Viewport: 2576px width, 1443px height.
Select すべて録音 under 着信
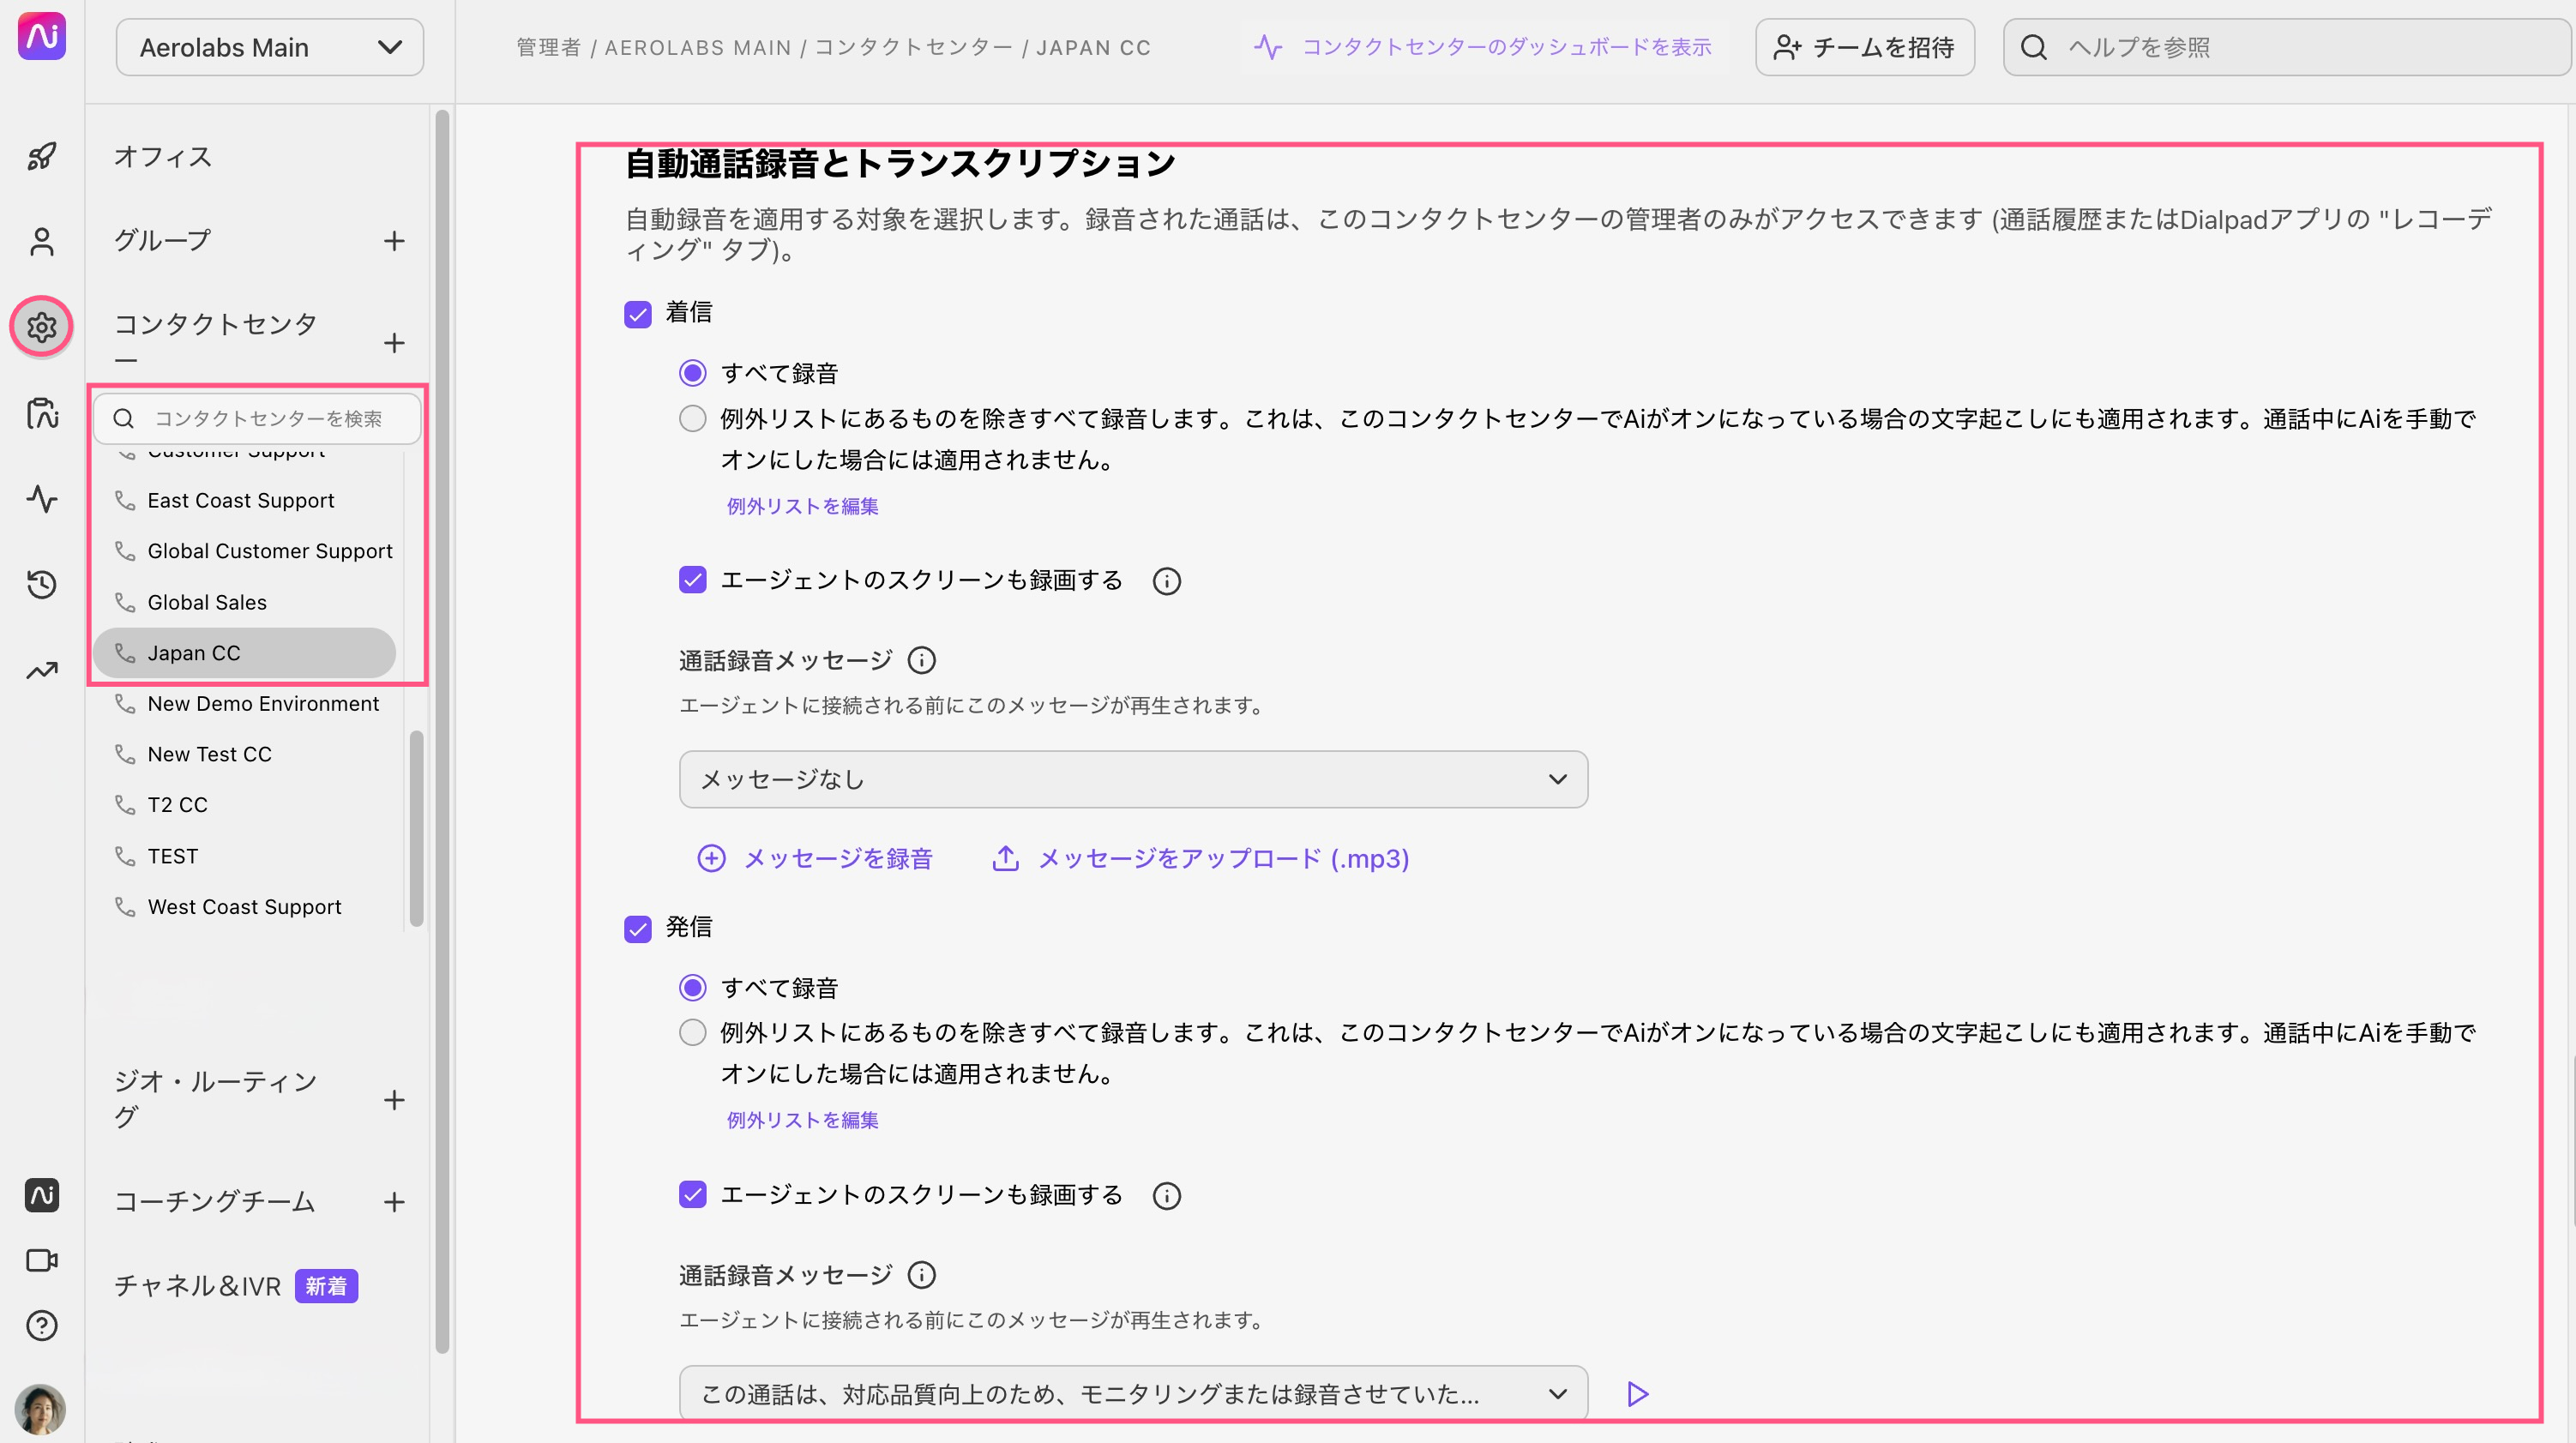click(x=692, y=373)
